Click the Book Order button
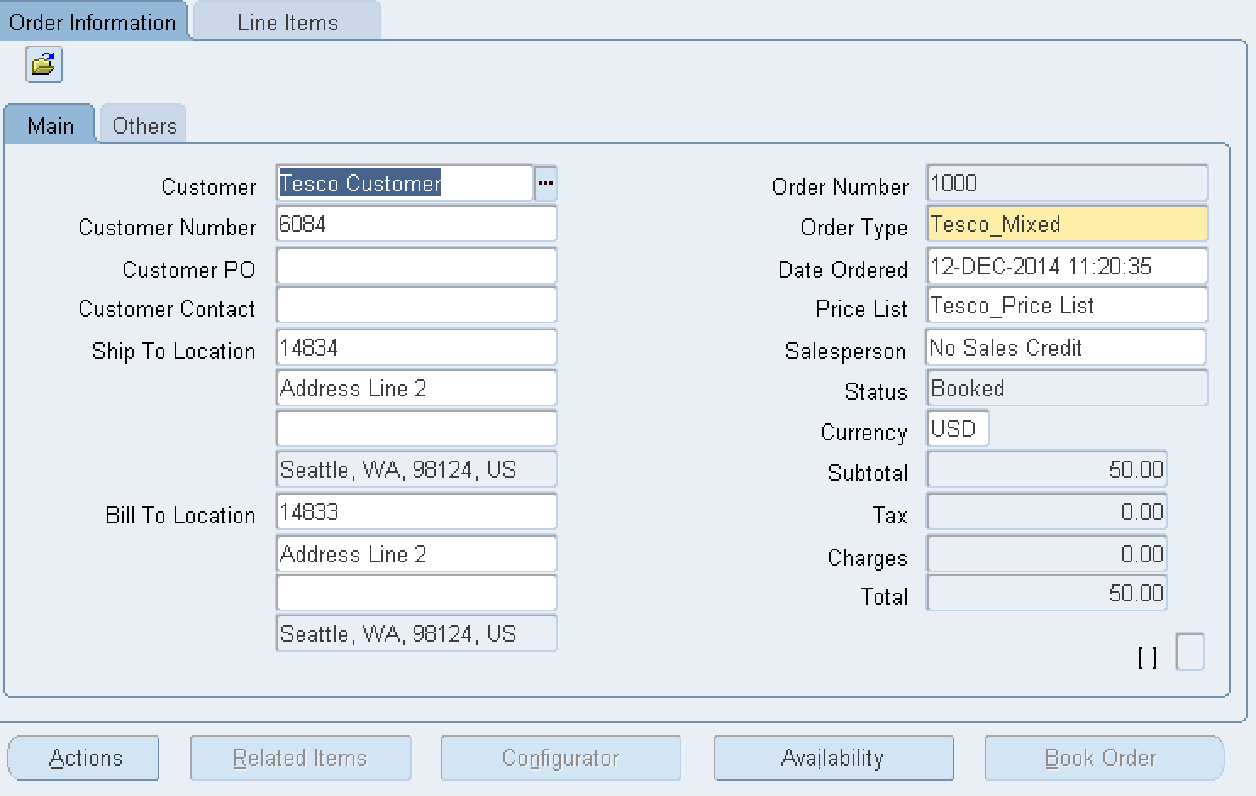The image size is (1256, 796). (1104, 758)
